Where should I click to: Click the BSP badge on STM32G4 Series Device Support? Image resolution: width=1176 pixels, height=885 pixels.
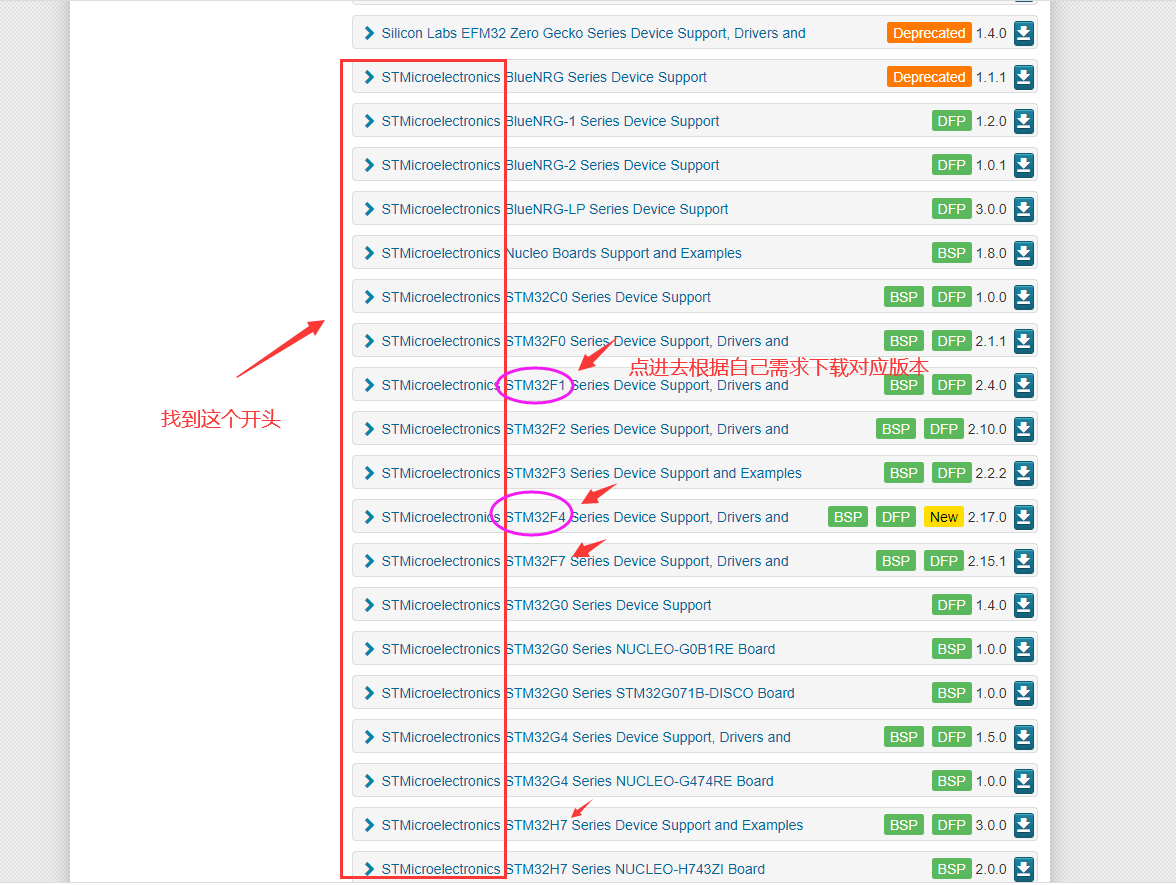[904, 737]
